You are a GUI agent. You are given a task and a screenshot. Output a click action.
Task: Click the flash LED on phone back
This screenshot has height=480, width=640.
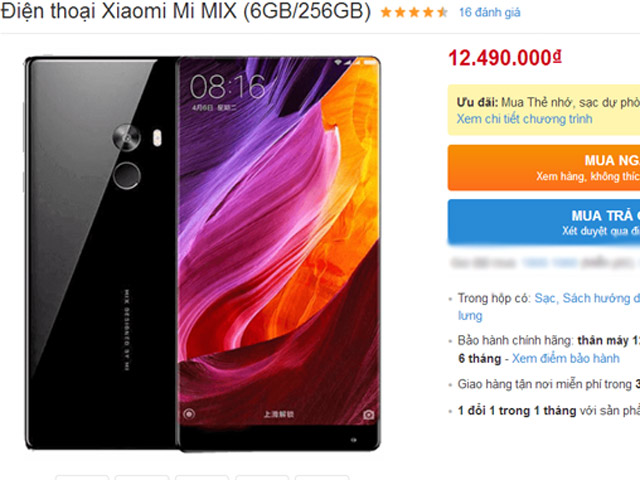[157, 138]
